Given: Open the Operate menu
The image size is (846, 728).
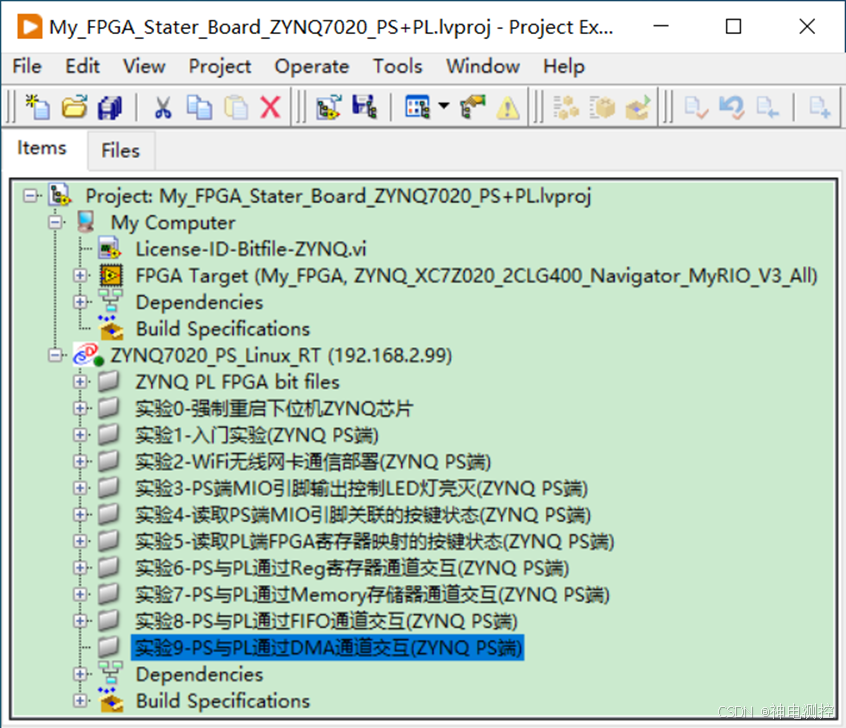Looking at the screenshot, I should pos(312,66).
